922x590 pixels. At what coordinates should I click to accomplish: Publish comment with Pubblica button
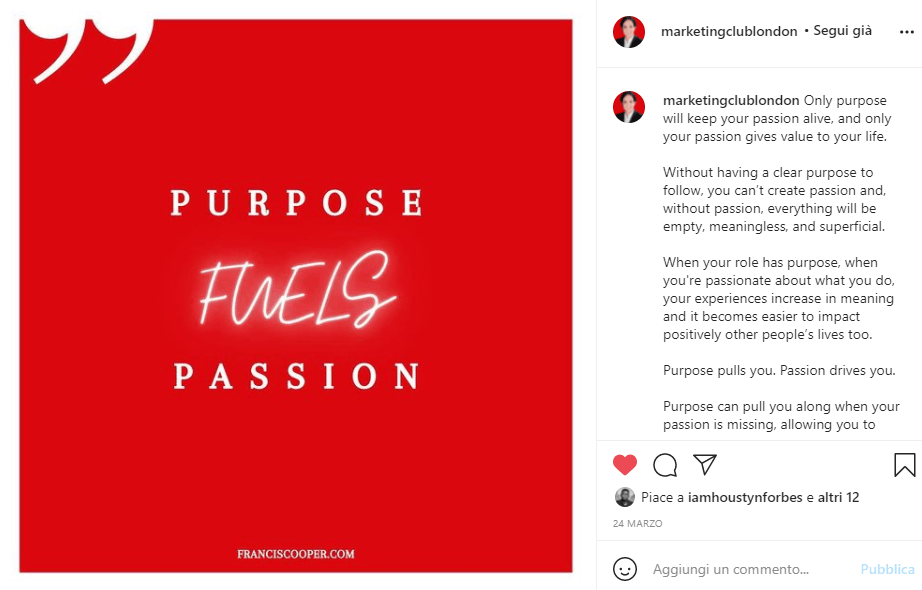click(x=887, y=569)
